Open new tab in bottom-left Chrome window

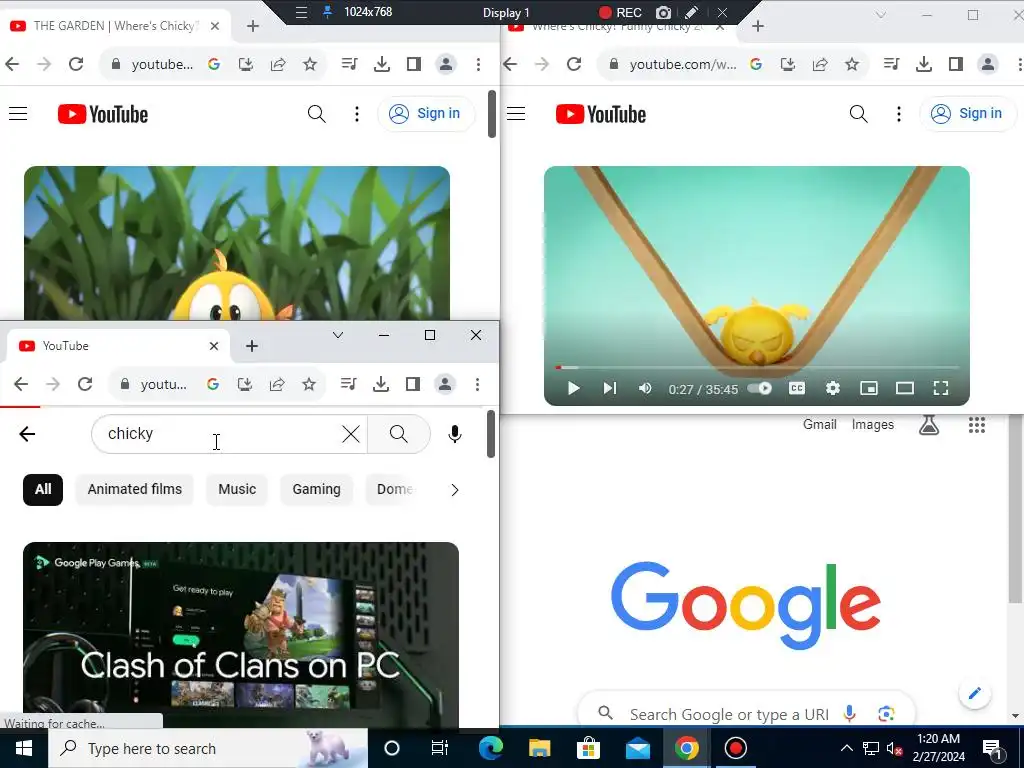click(252, 346)
